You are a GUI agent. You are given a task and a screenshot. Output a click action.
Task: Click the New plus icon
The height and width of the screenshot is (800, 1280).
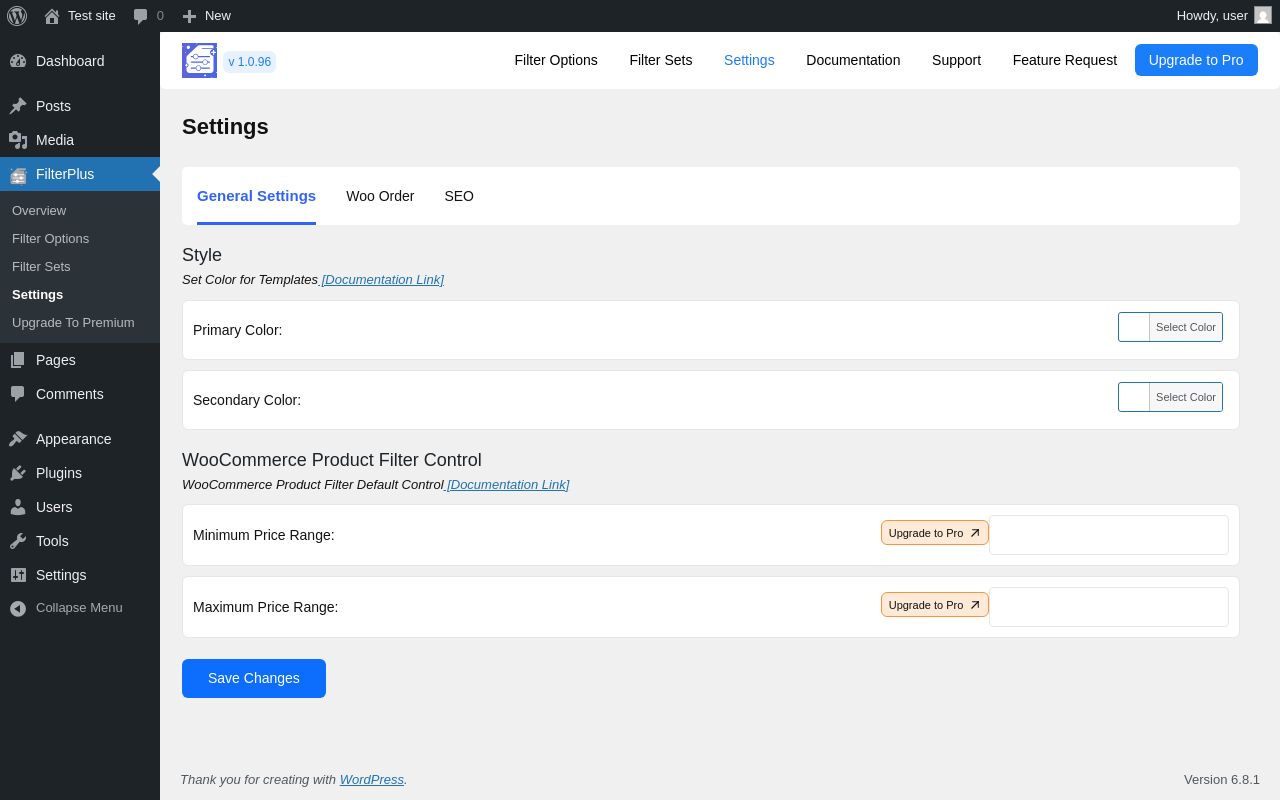tap(189, 16)
